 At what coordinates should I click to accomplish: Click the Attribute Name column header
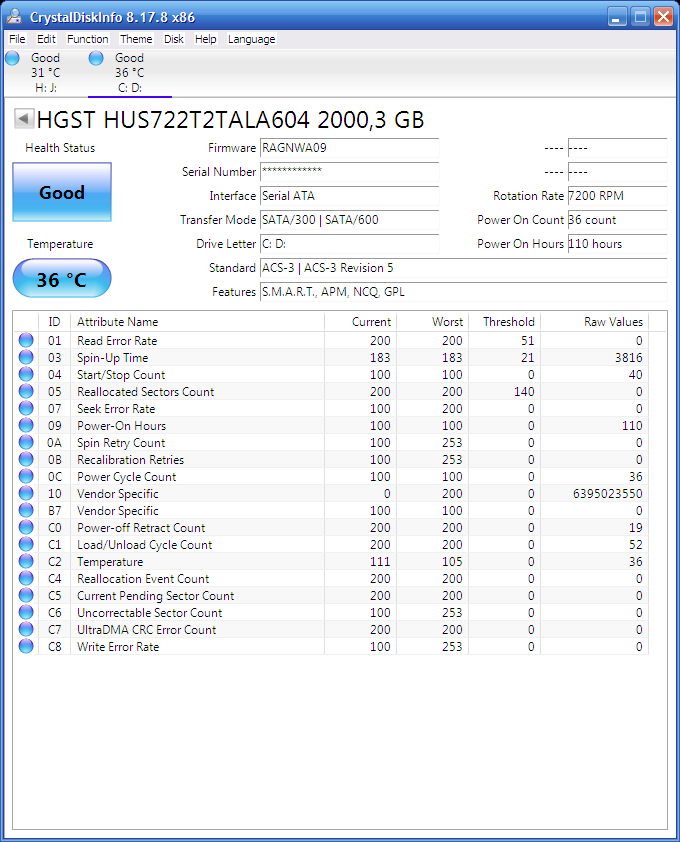click(x=197, y=322)
